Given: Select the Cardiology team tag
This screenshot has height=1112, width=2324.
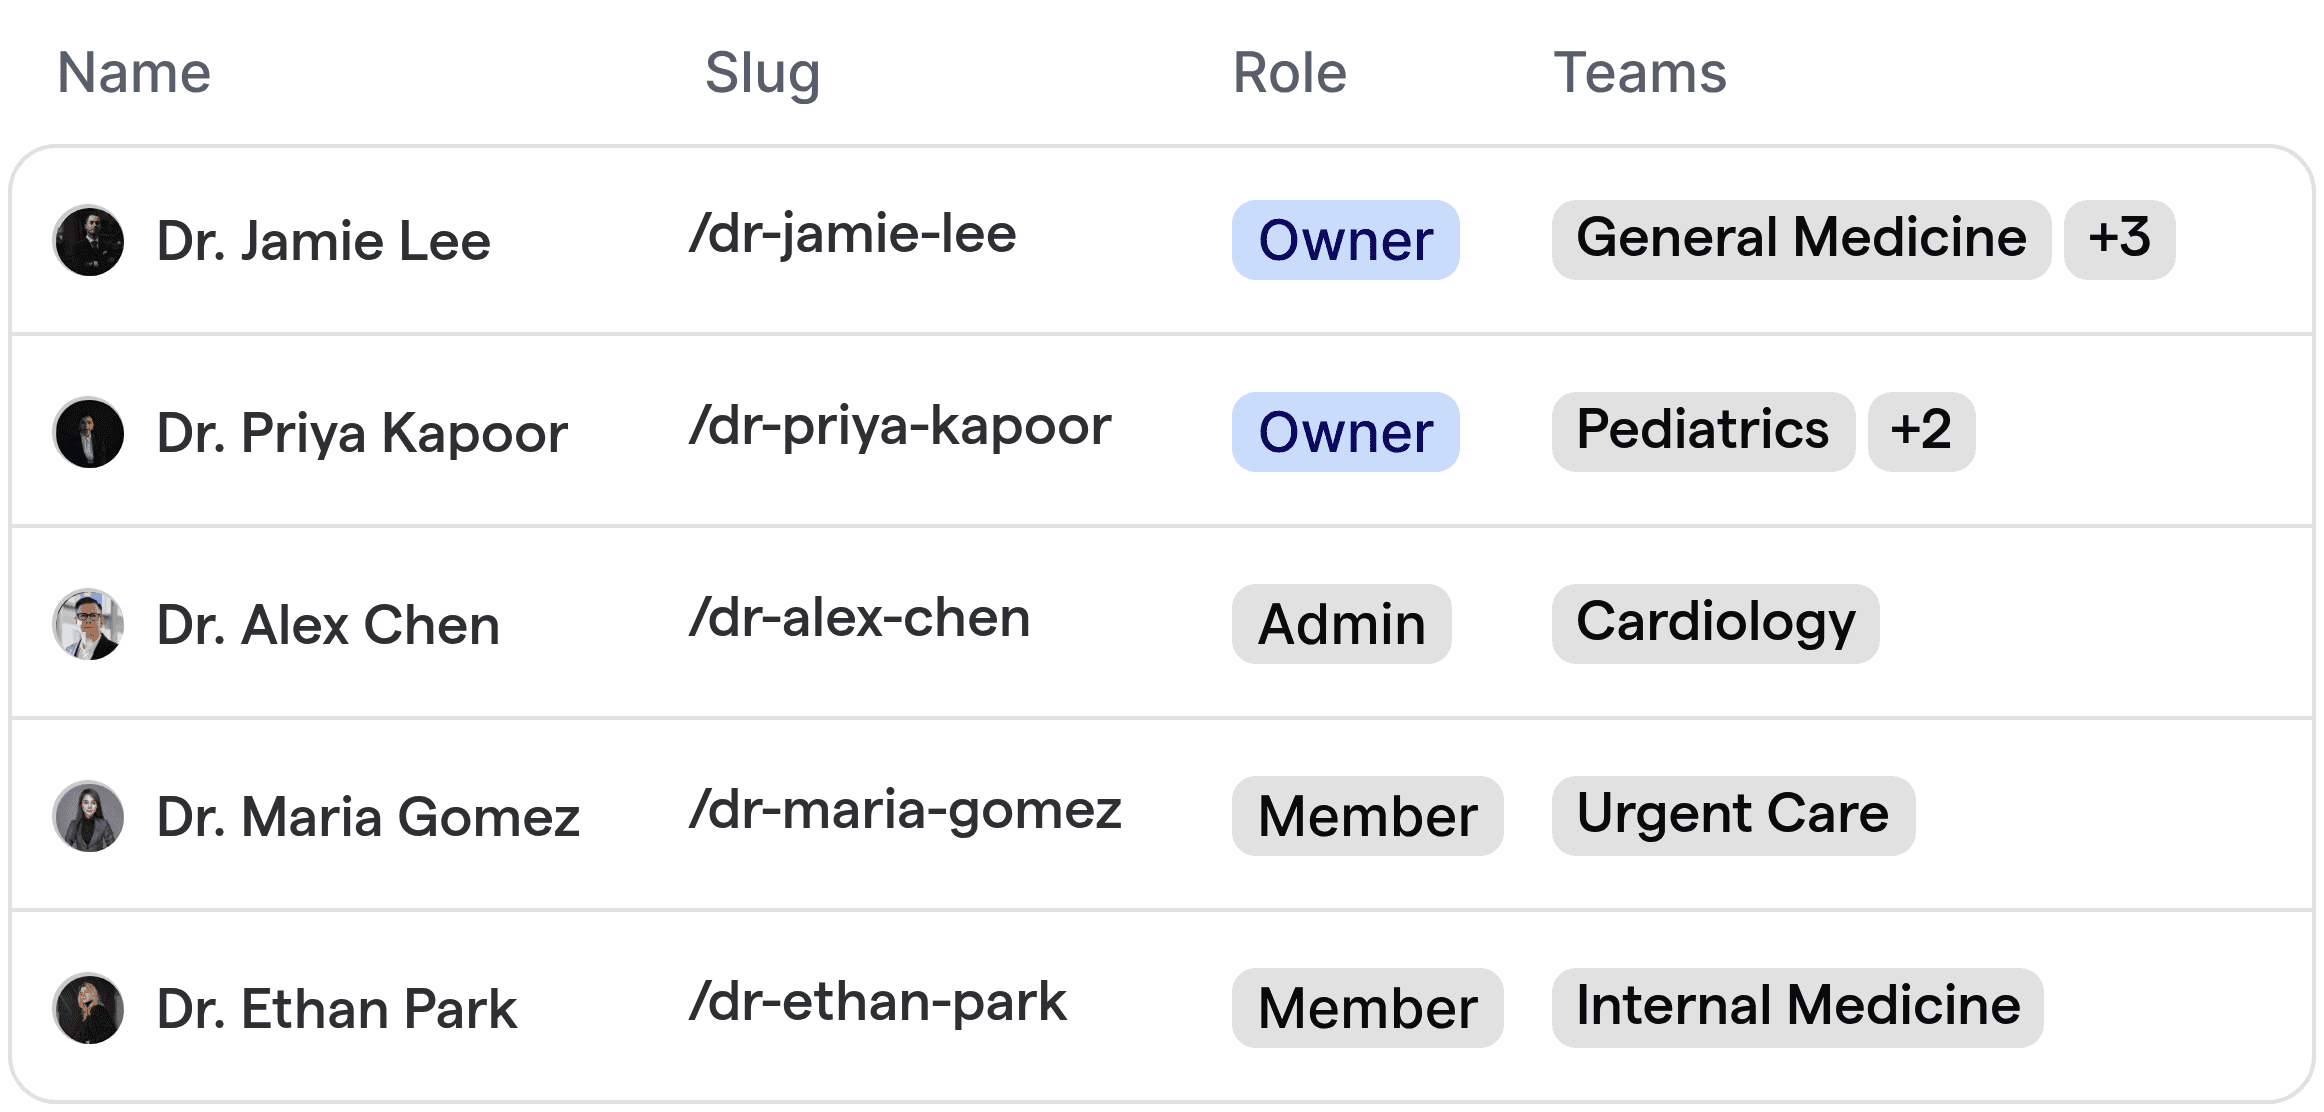Looking at the screenshot, I should pyautogui.click(x=1715, y=623).
